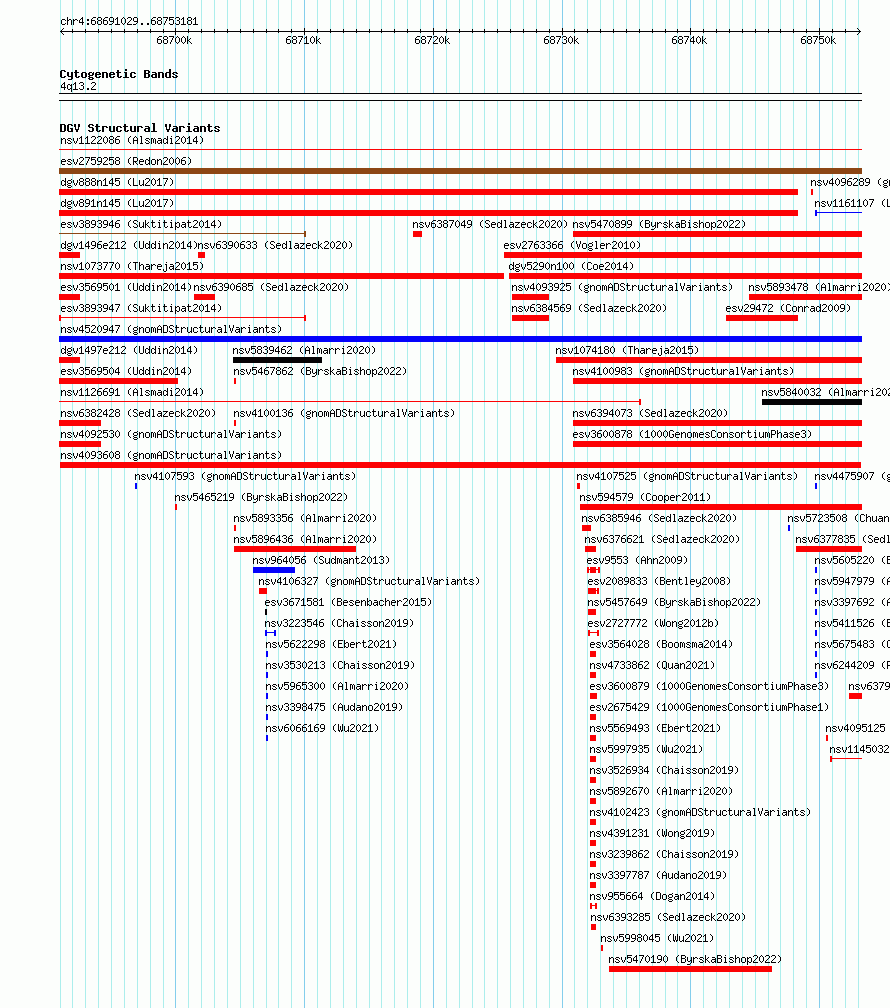This screenshot has width=890, height=1008.
Task: Open the esv2759258 (Redon2006) variant label
Action: pos(126,161)
